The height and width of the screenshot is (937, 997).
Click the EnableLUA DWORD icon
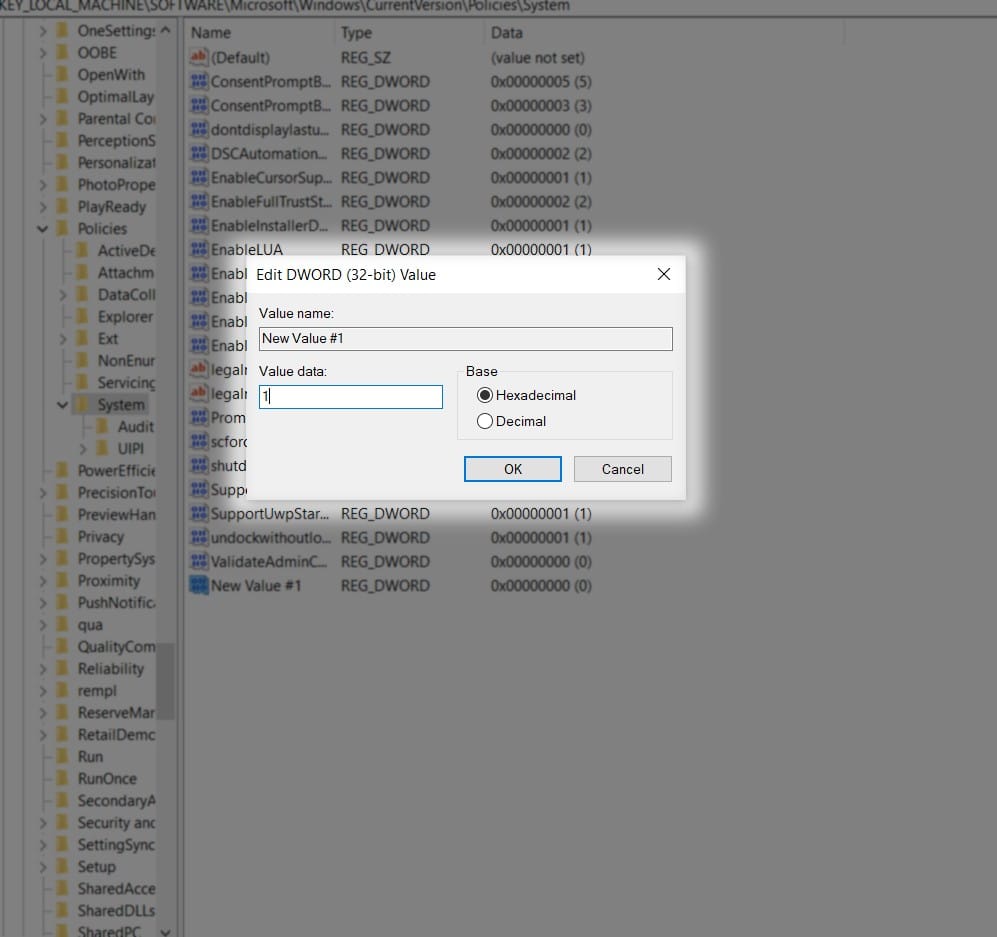[x=199, y=249]
